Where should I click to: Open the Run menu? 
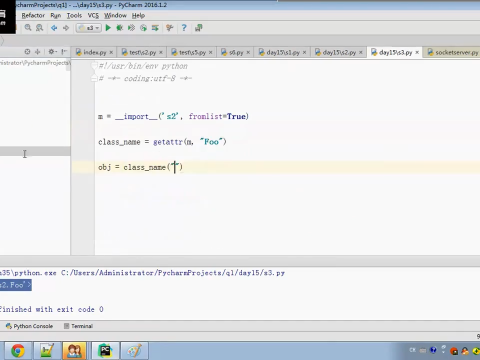(x=56, y=15)
